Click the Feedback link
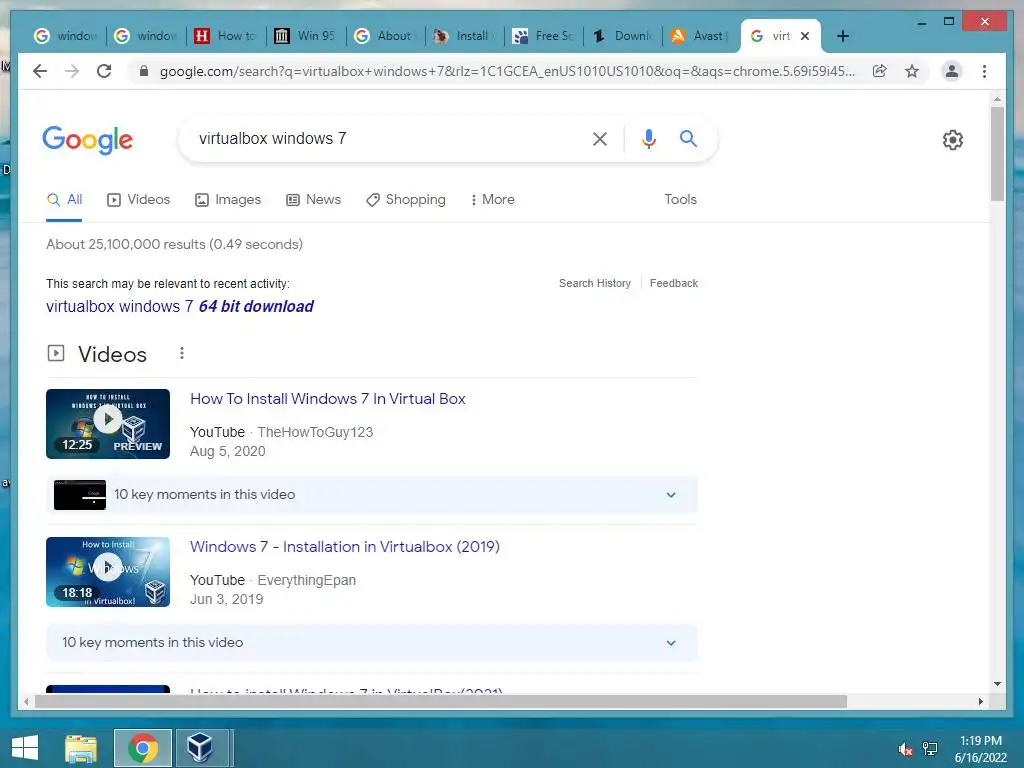The height and width of the screenshot is (768, 1024). (674, 283)
